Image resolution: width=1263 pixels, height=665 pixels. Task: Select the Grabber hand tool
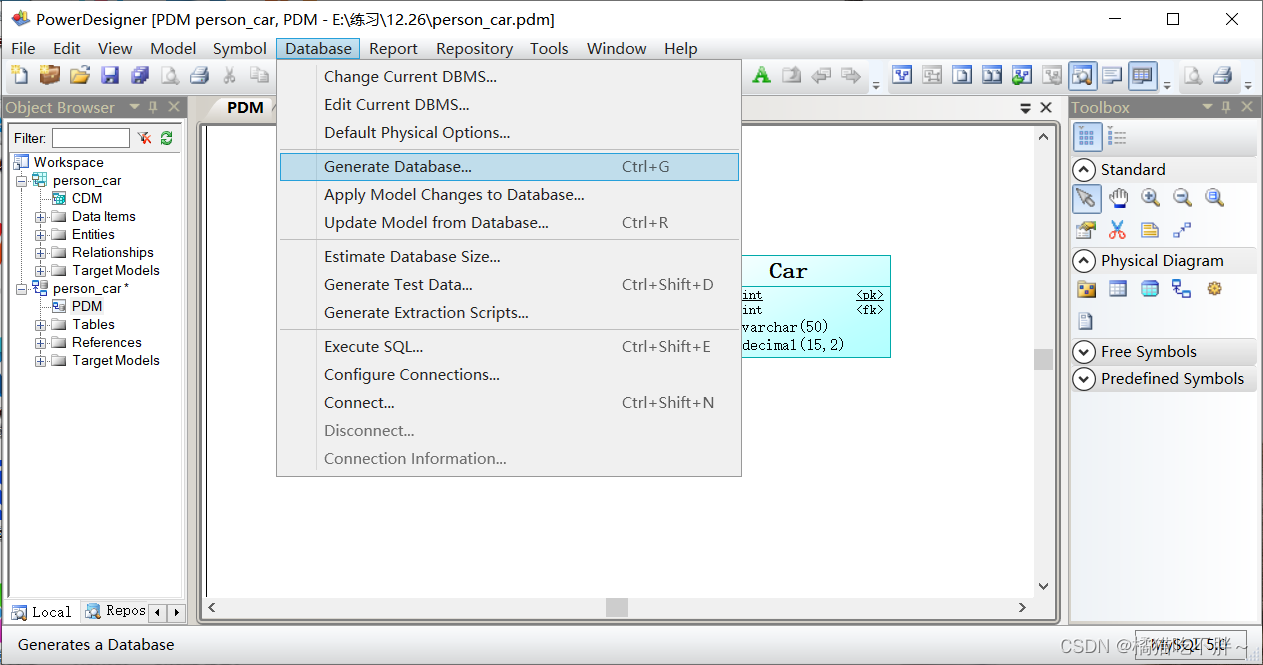pos(1118,198)
